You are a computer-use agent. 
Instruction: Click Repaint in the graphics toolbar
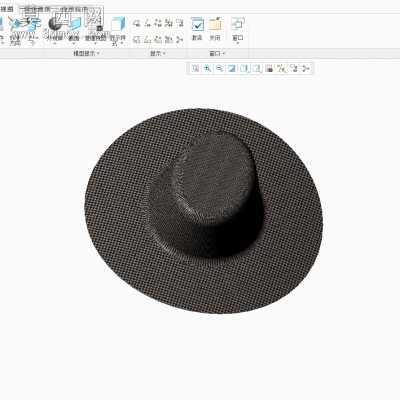coord(232,68)
